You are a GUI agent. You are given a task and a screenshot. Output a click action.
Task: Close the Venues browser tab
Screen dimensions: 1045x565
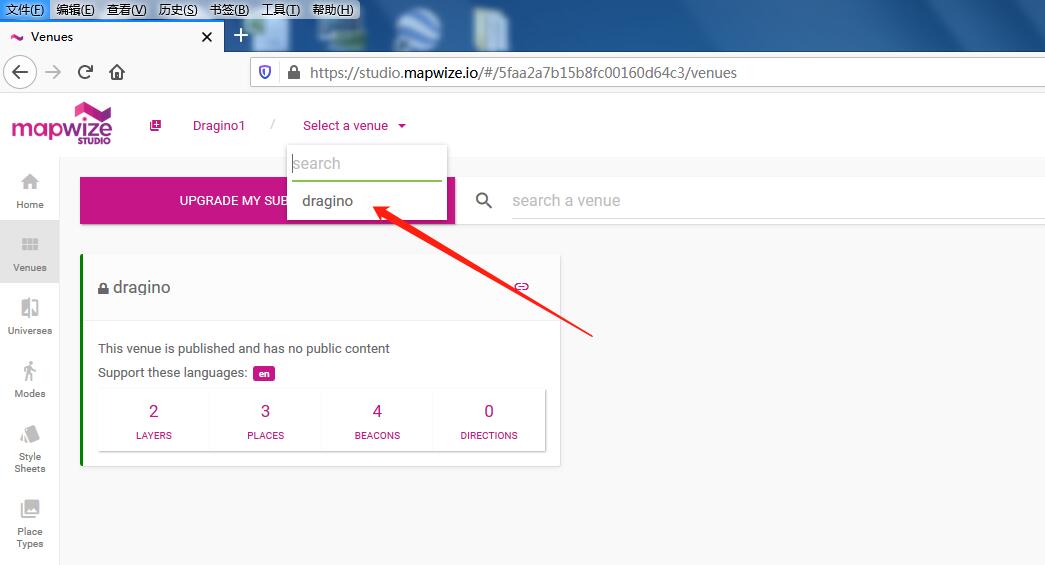207,37
